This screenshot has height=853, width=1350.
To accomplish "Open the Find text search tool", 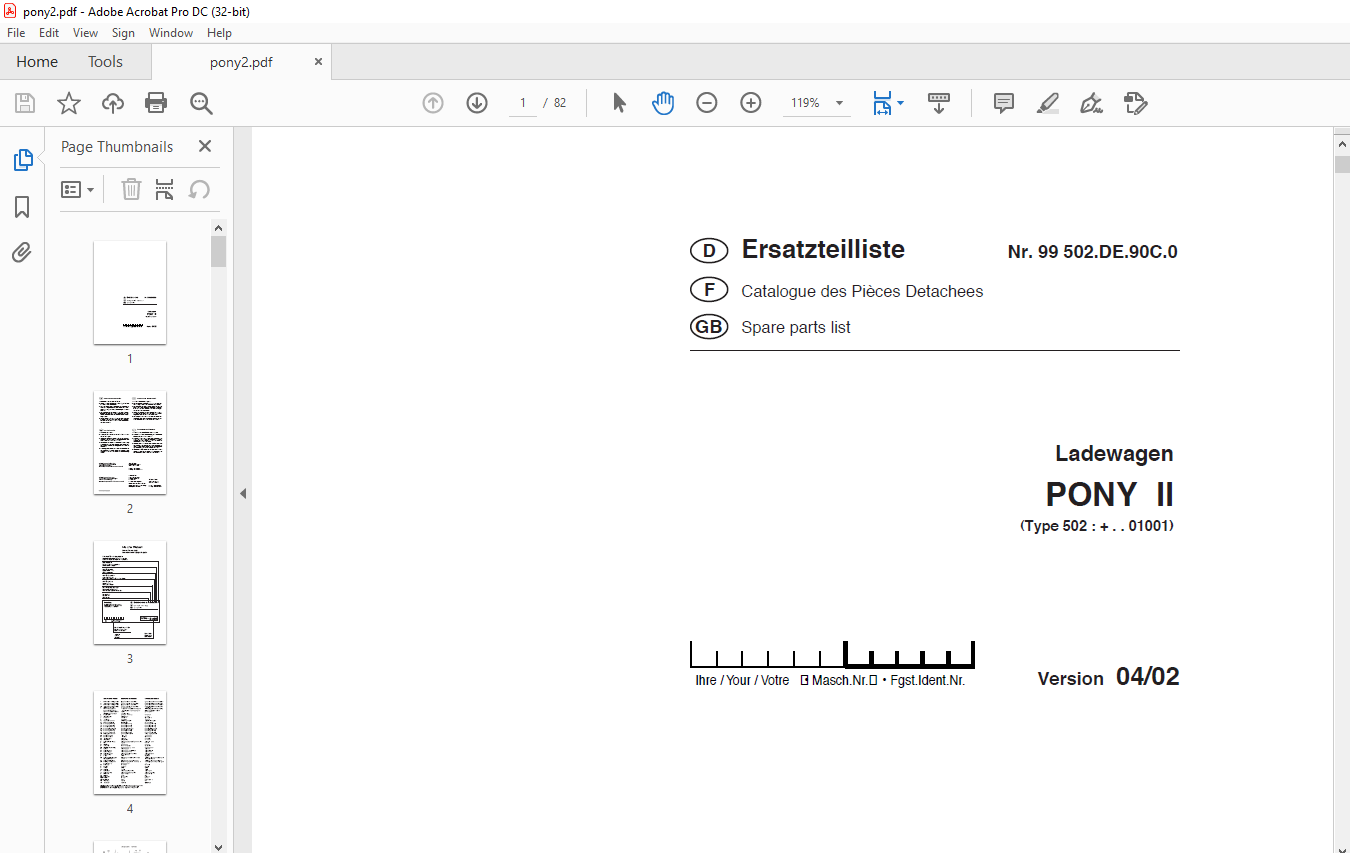I will click(201, 103).
